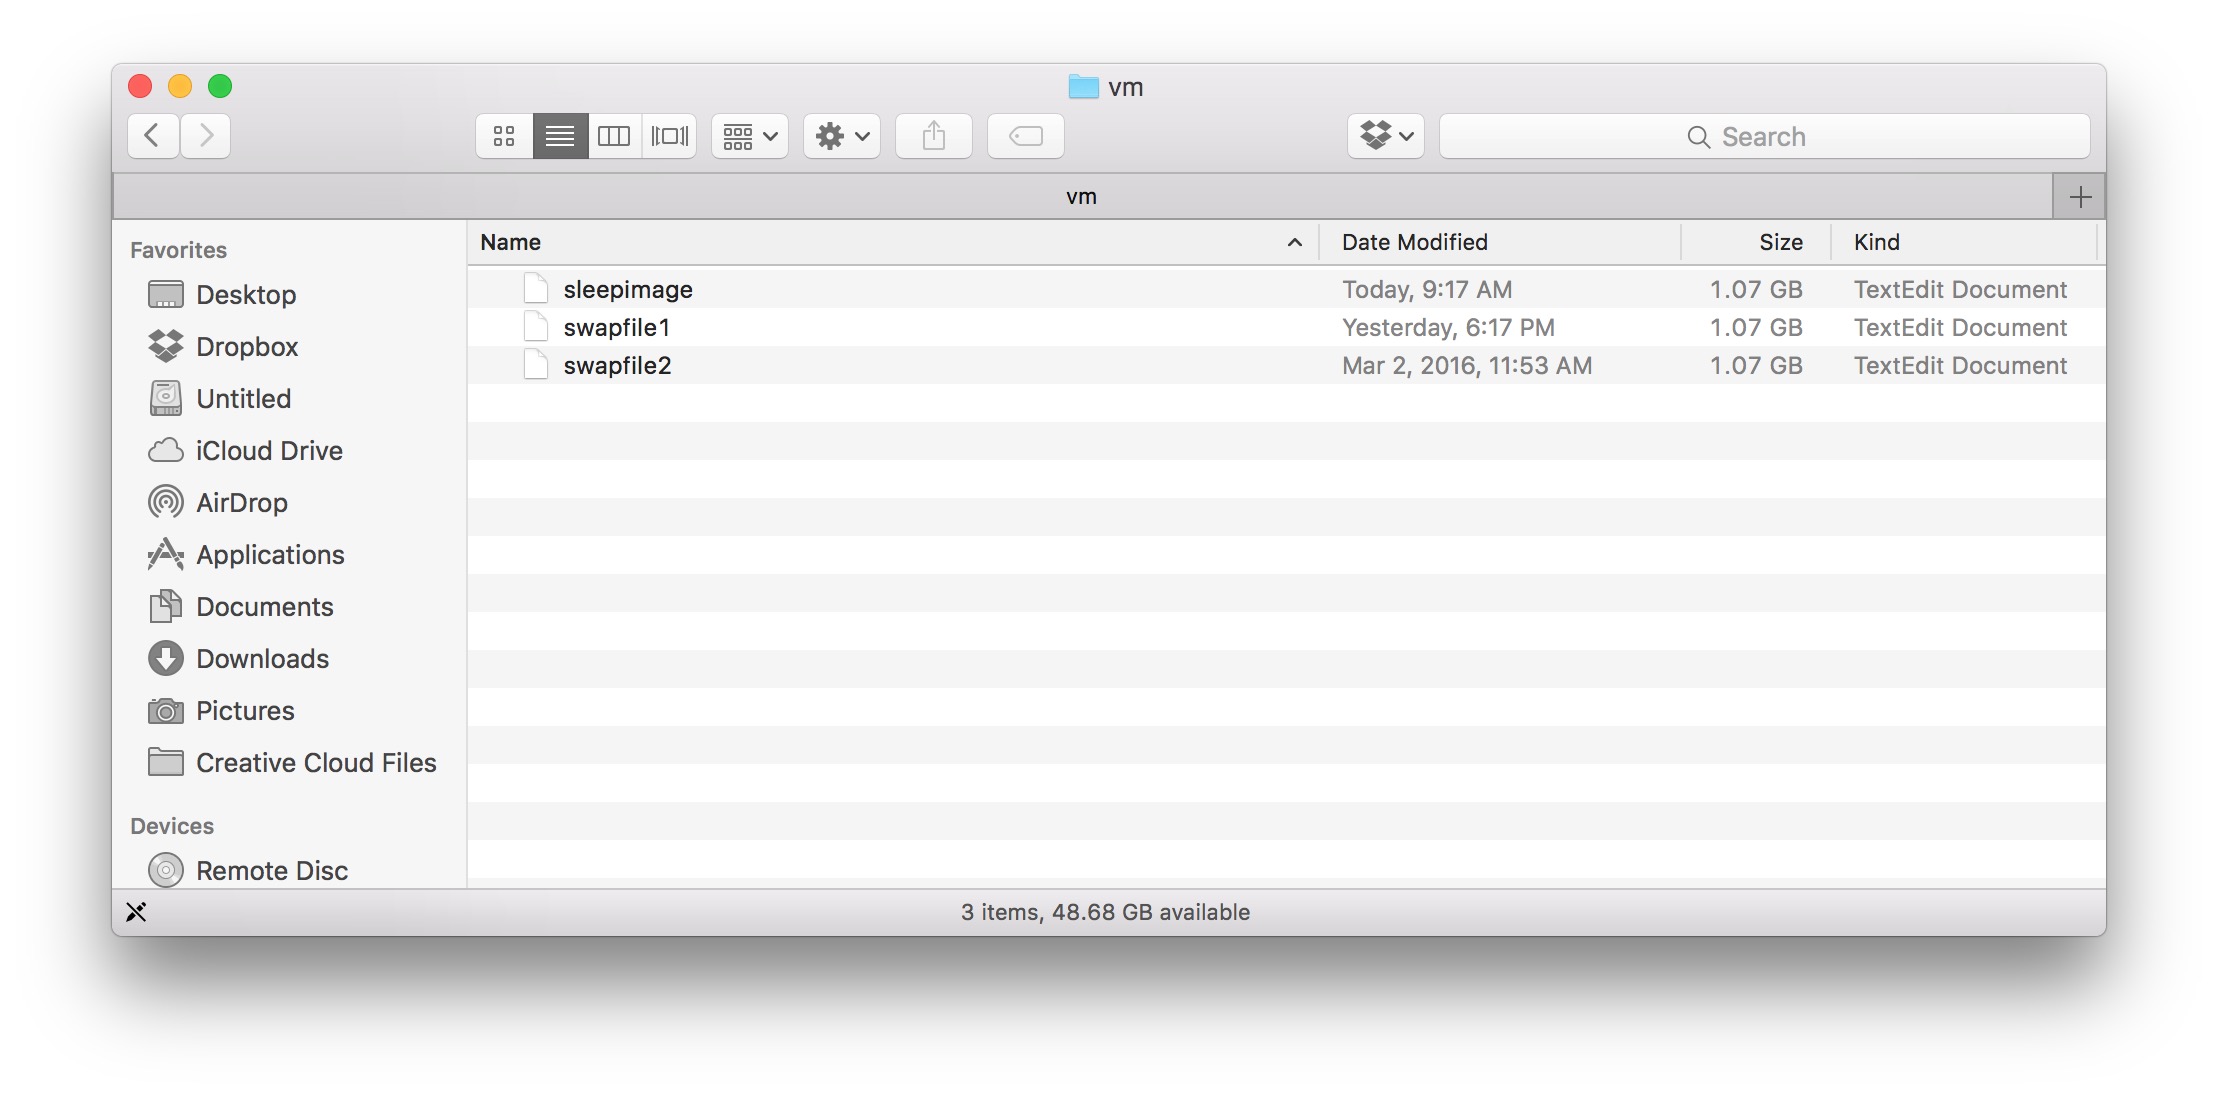The image size is (2218, 1096).
Task: Open the Dropbox toolbar dropdown
Action: (1386, 136)
